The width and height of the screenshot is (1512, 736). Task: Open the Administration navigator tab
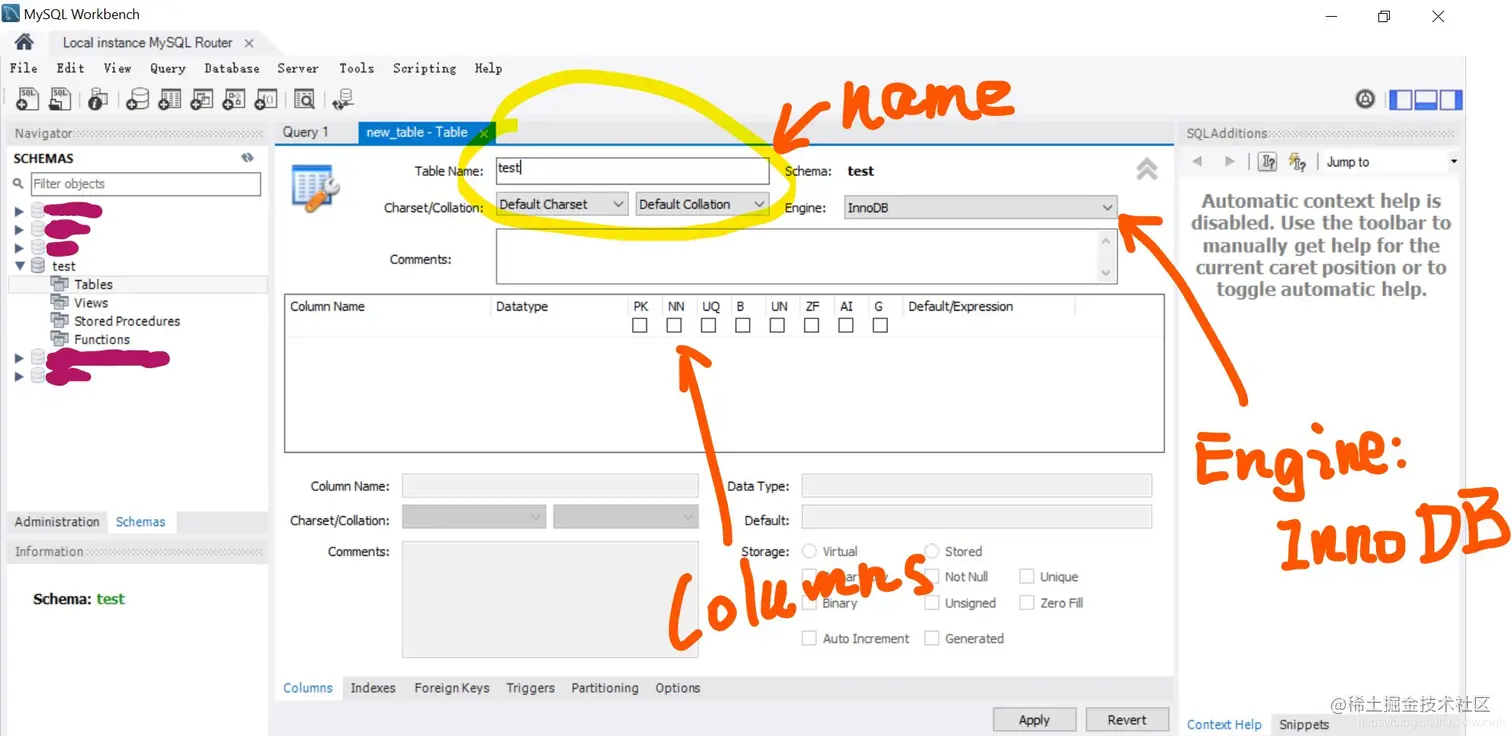pyautogui.click(x=57, y=522)
